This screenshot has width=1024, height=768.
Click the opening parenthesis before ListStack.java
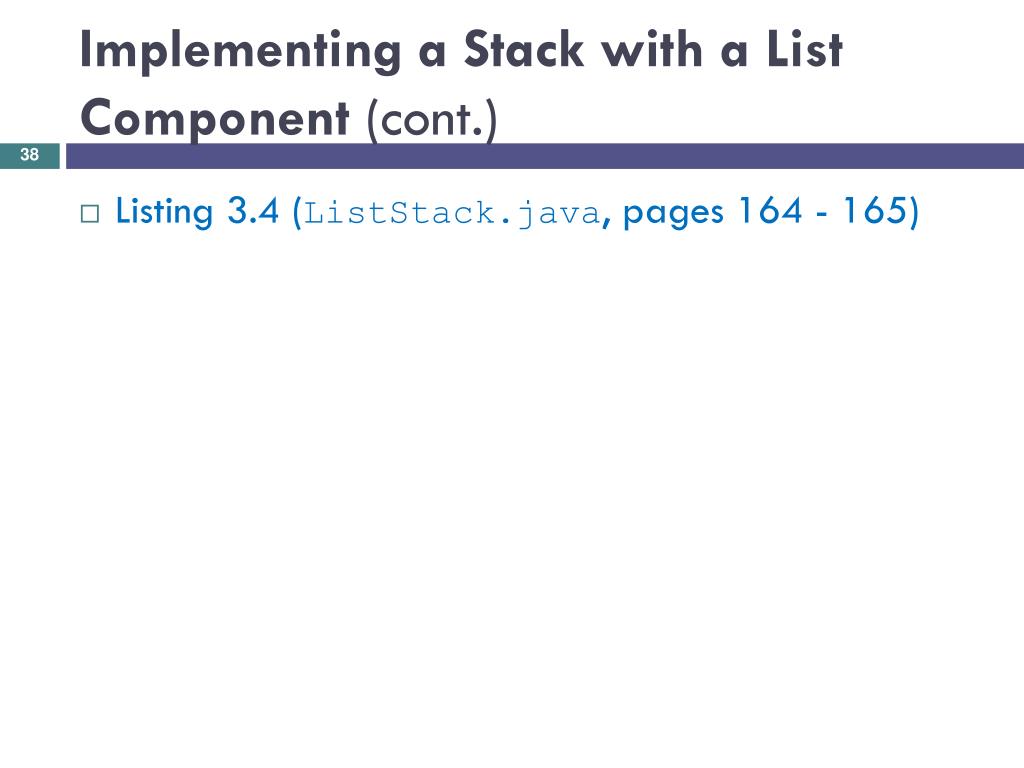click(x=297, y=212)
